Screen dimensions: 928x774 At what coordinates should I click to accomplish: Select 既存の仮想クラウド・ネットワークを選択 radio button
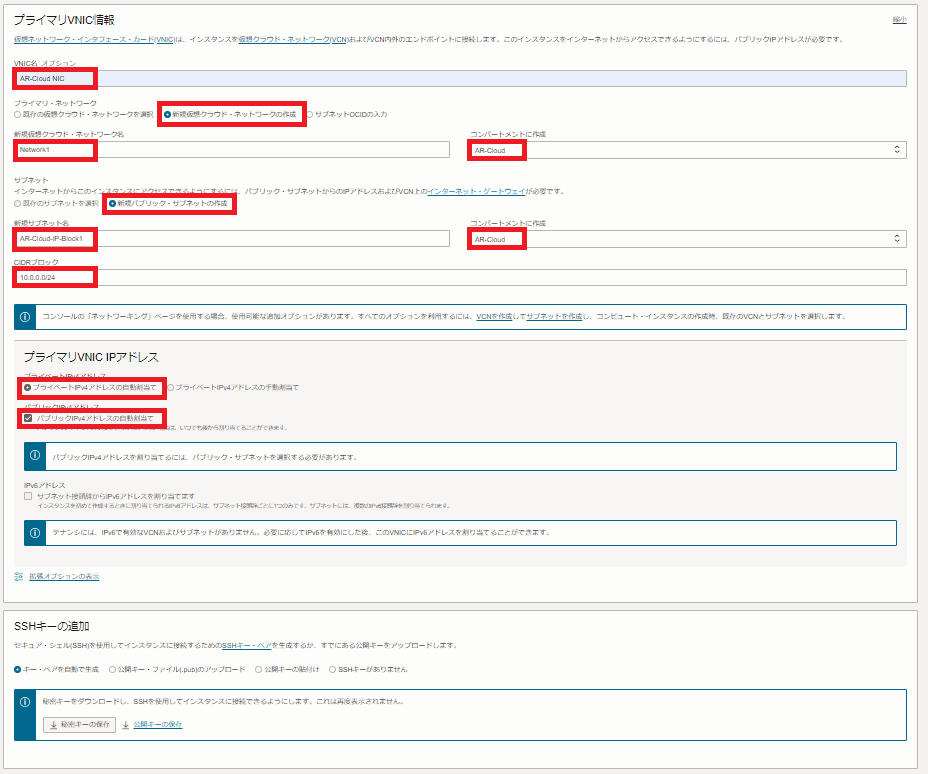coord(18,114)
